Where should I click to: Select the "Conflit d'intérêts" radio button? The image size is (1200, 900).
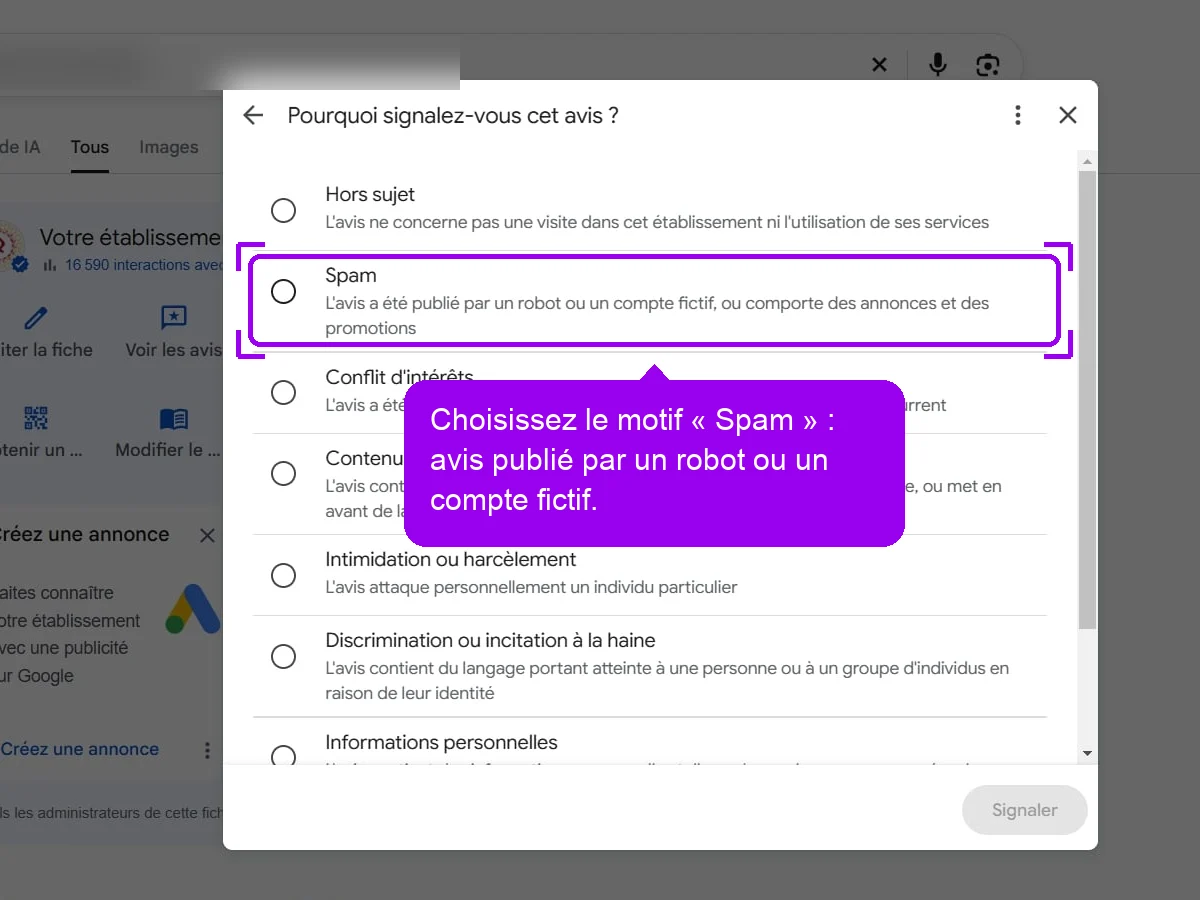[284, 392]
